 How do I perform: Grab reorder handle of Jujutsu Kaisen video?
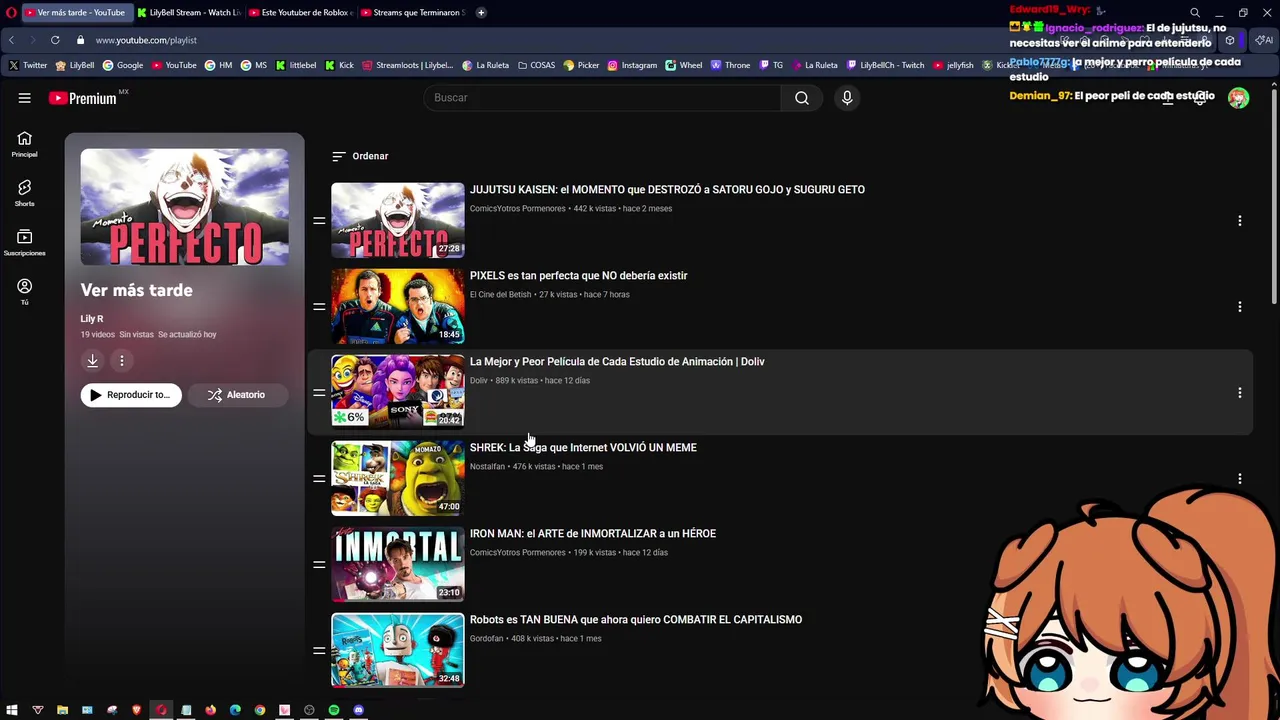tap(319, 221)
